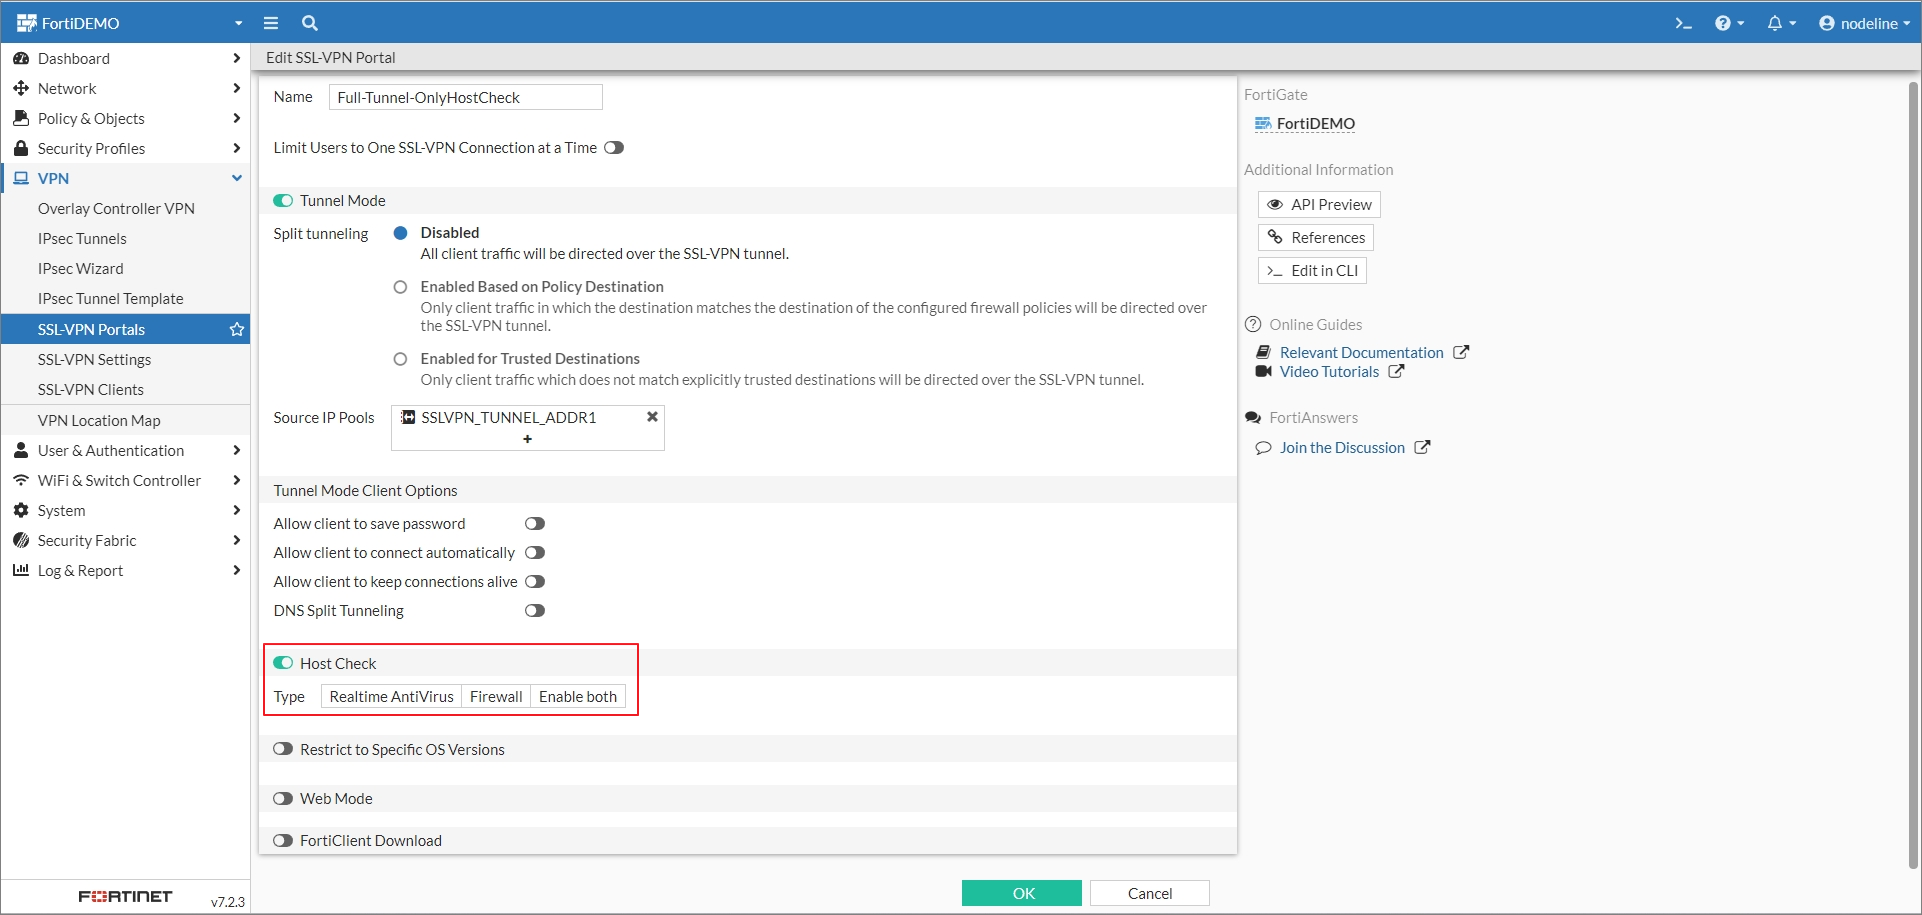Select Enabled Based on Policy Destination radio
This screenshot has height=915, width=1922.
400,287
